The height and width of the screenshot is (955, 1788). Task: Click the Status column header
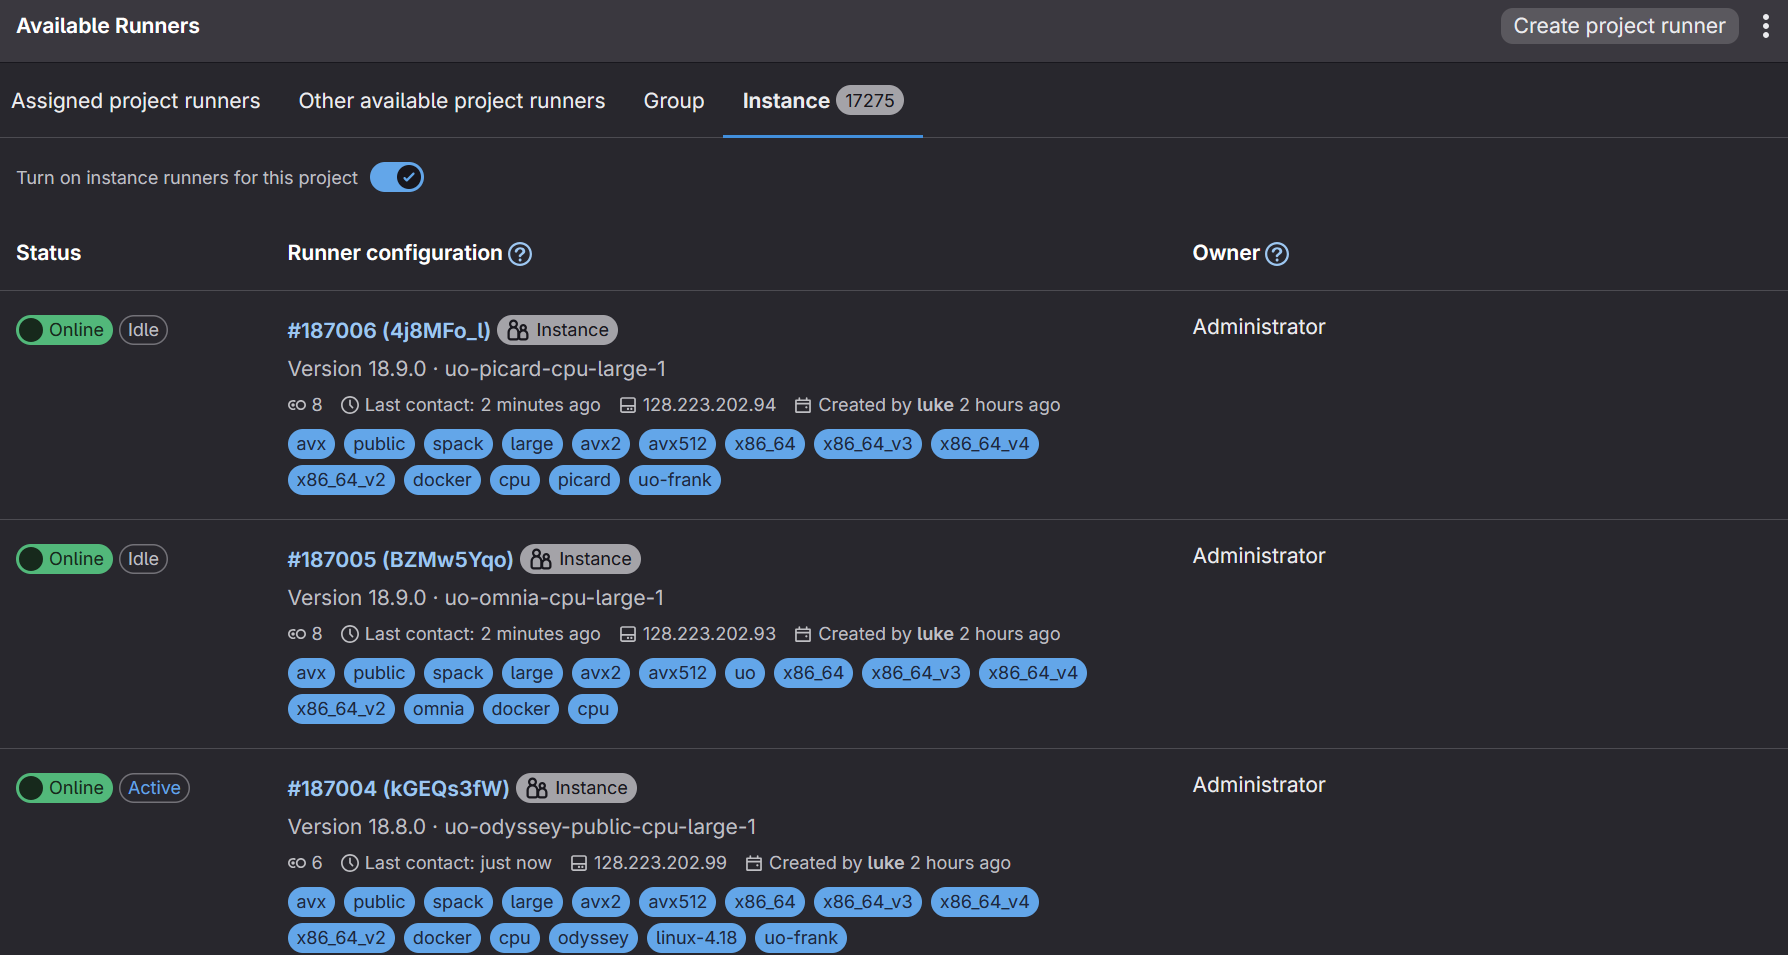(x=48, y=253)
